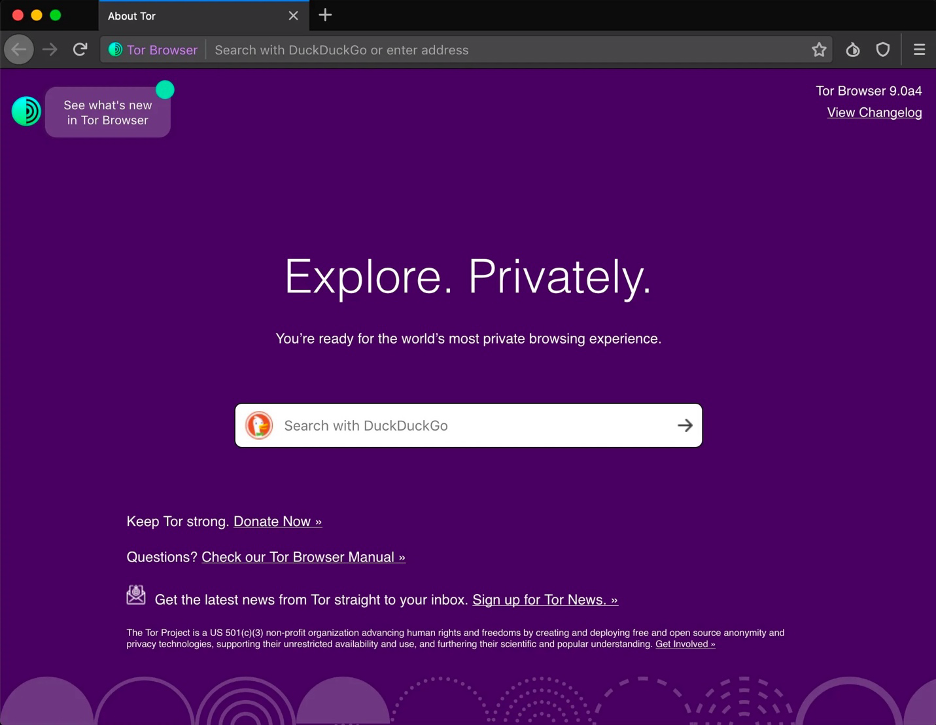Click the Tor Browser identity onion icon

click(x=115, y=50)
